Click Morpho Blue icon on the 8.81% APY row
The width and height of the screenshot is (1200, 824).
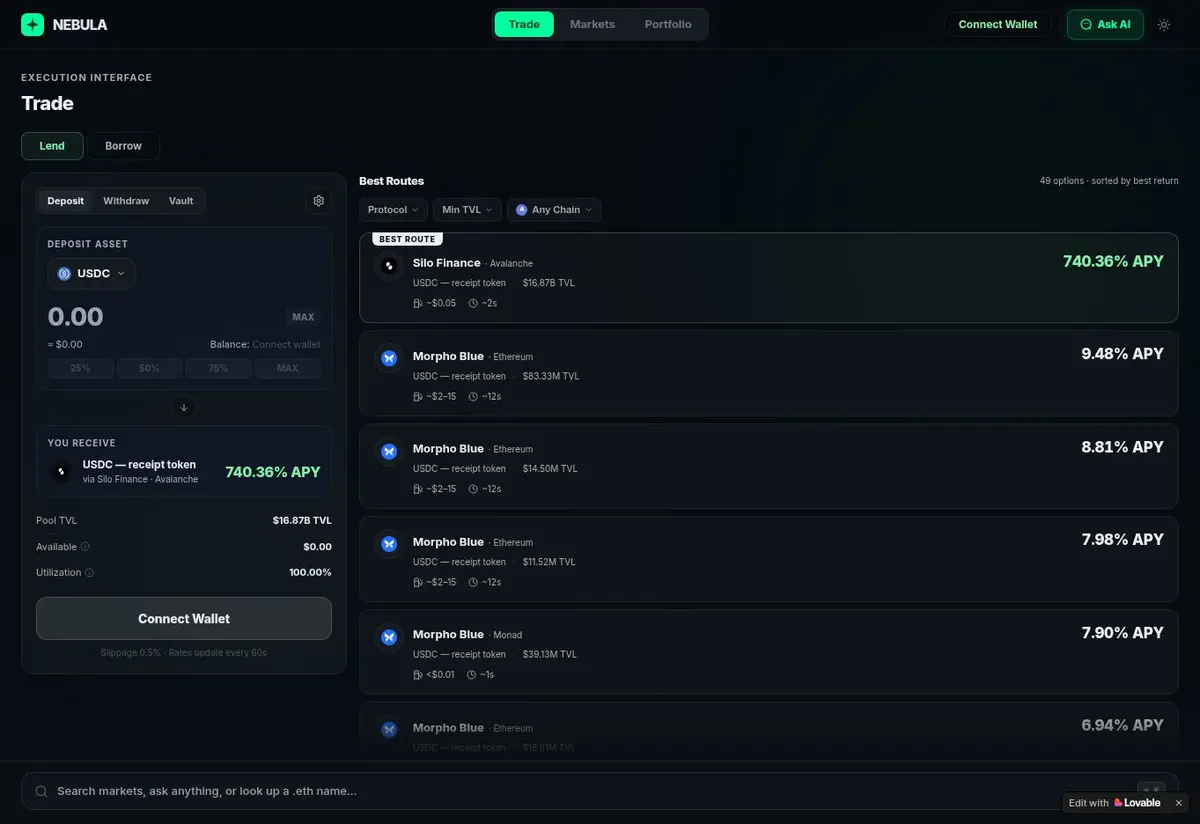tap(389, 451)
